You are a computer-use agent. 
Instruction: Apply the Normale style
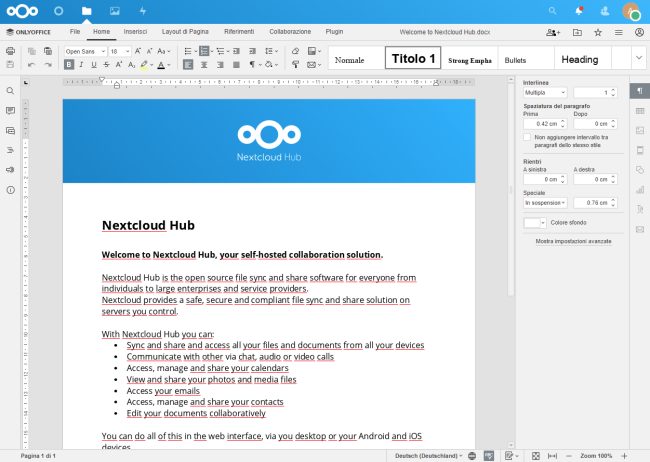pos(357,58)
